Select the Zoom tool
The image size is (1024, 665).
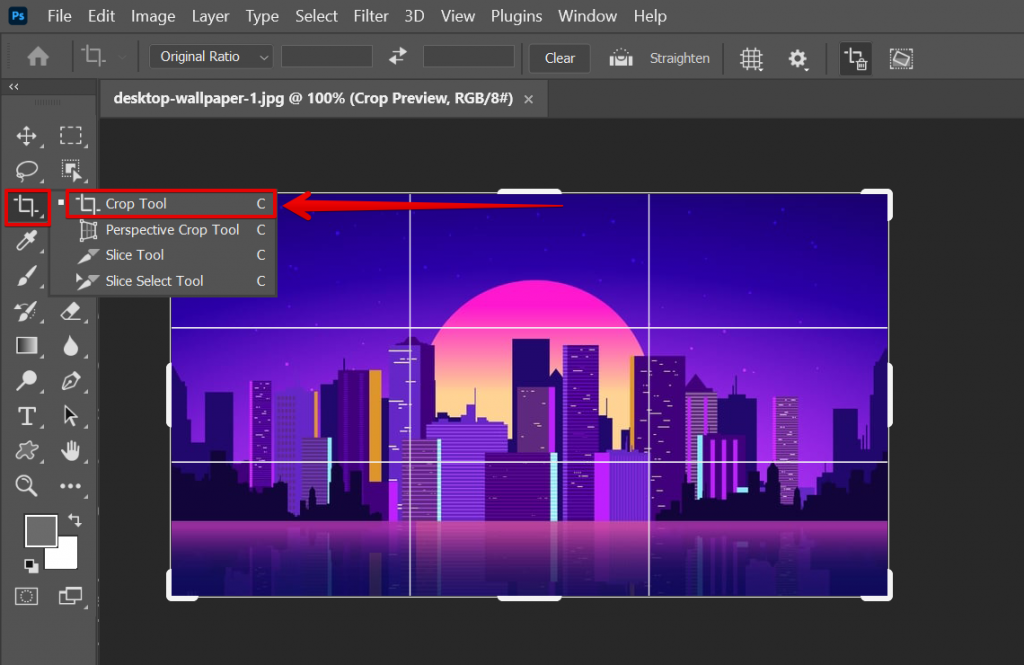tap(26, 486)
